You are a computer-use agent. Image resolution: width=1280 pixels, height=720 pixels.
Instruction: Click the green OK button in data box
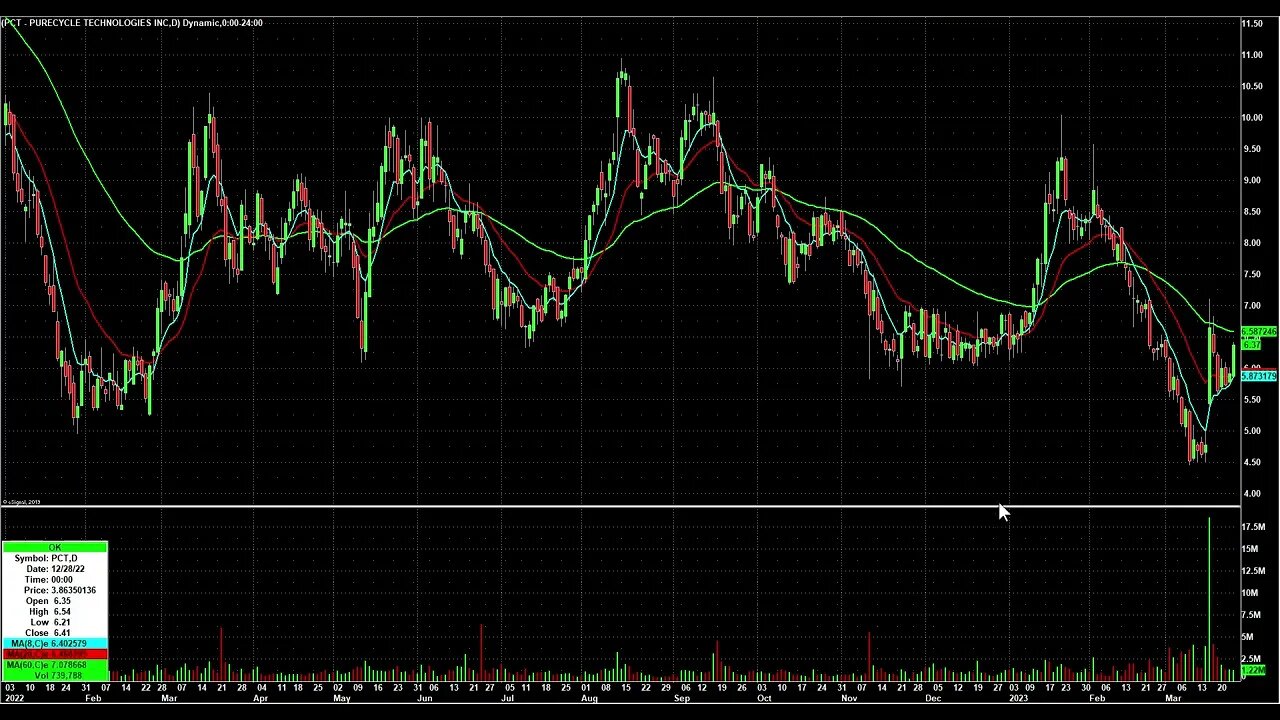(x=55, y=547)
